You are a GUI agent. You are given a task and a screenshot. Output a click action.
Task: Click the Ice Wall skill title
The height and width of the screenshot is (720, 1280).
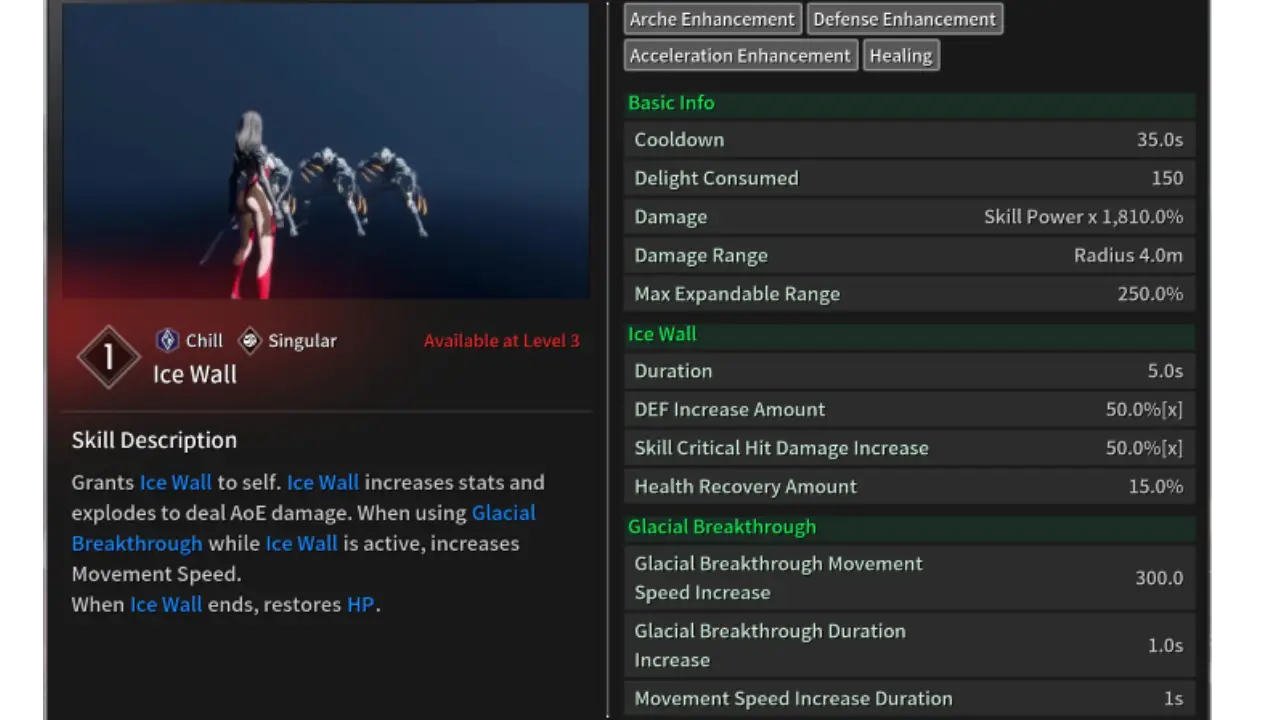pyautogui.click(x=195, y=375)
